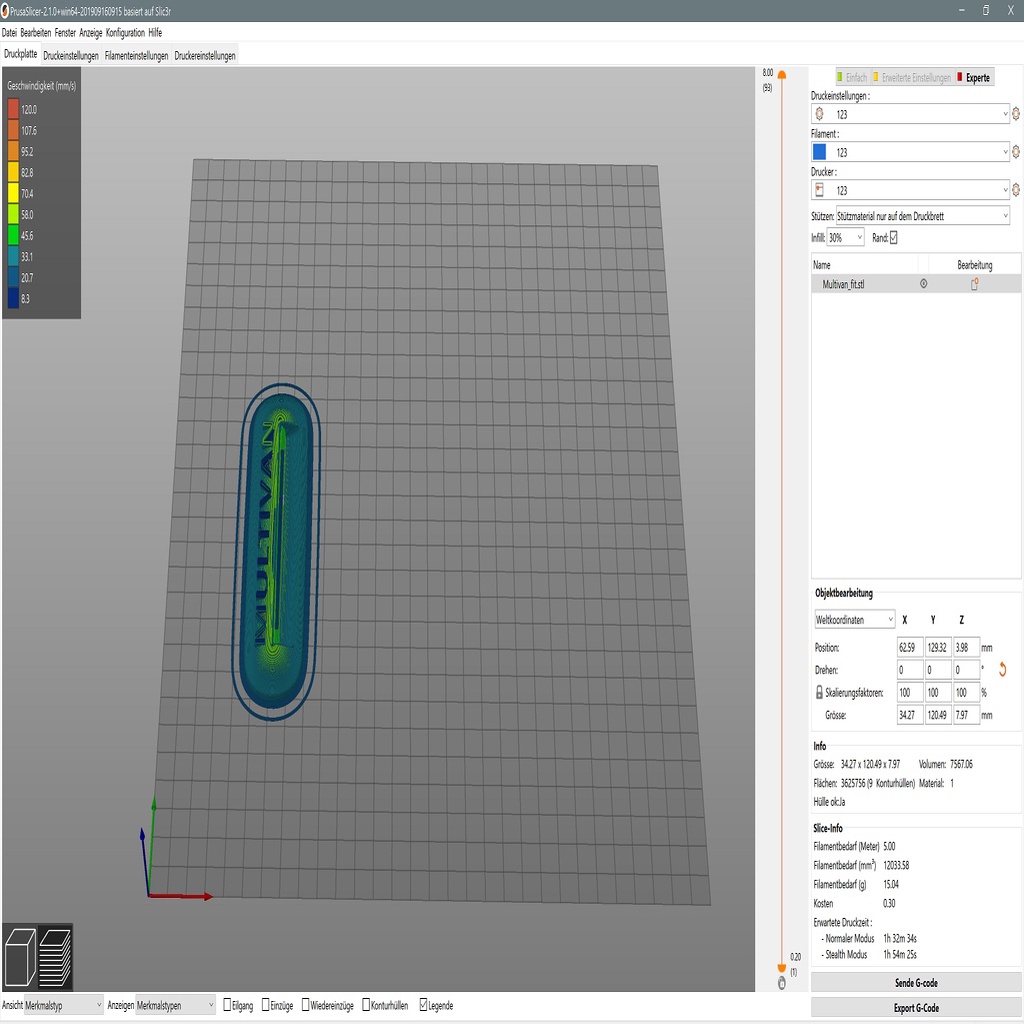Click the Sende G-code button
1024x1024 pixels.
(x=916, y=983)
